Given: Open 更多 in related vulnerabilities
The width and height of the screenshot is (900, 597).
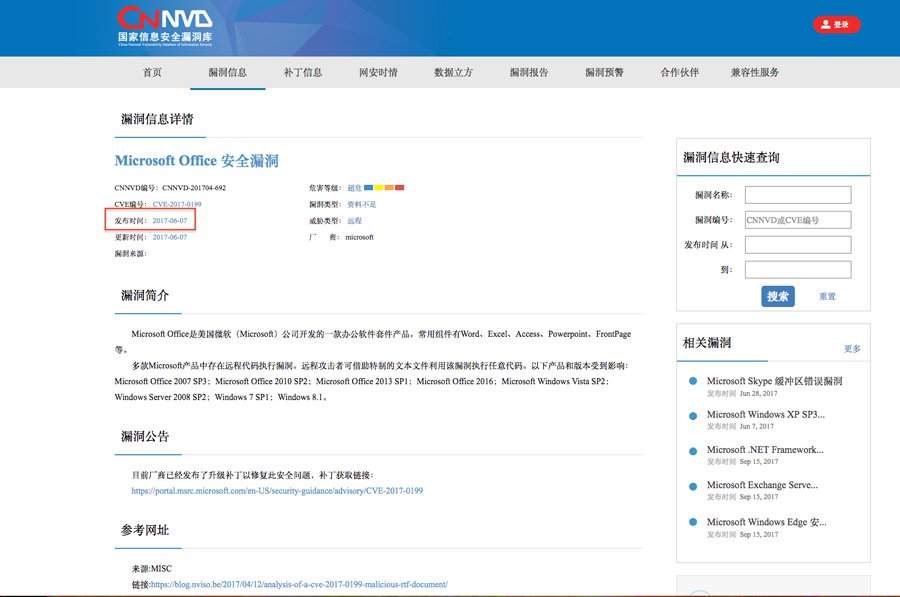Looking at the screenshot, I should click(852, 348).
